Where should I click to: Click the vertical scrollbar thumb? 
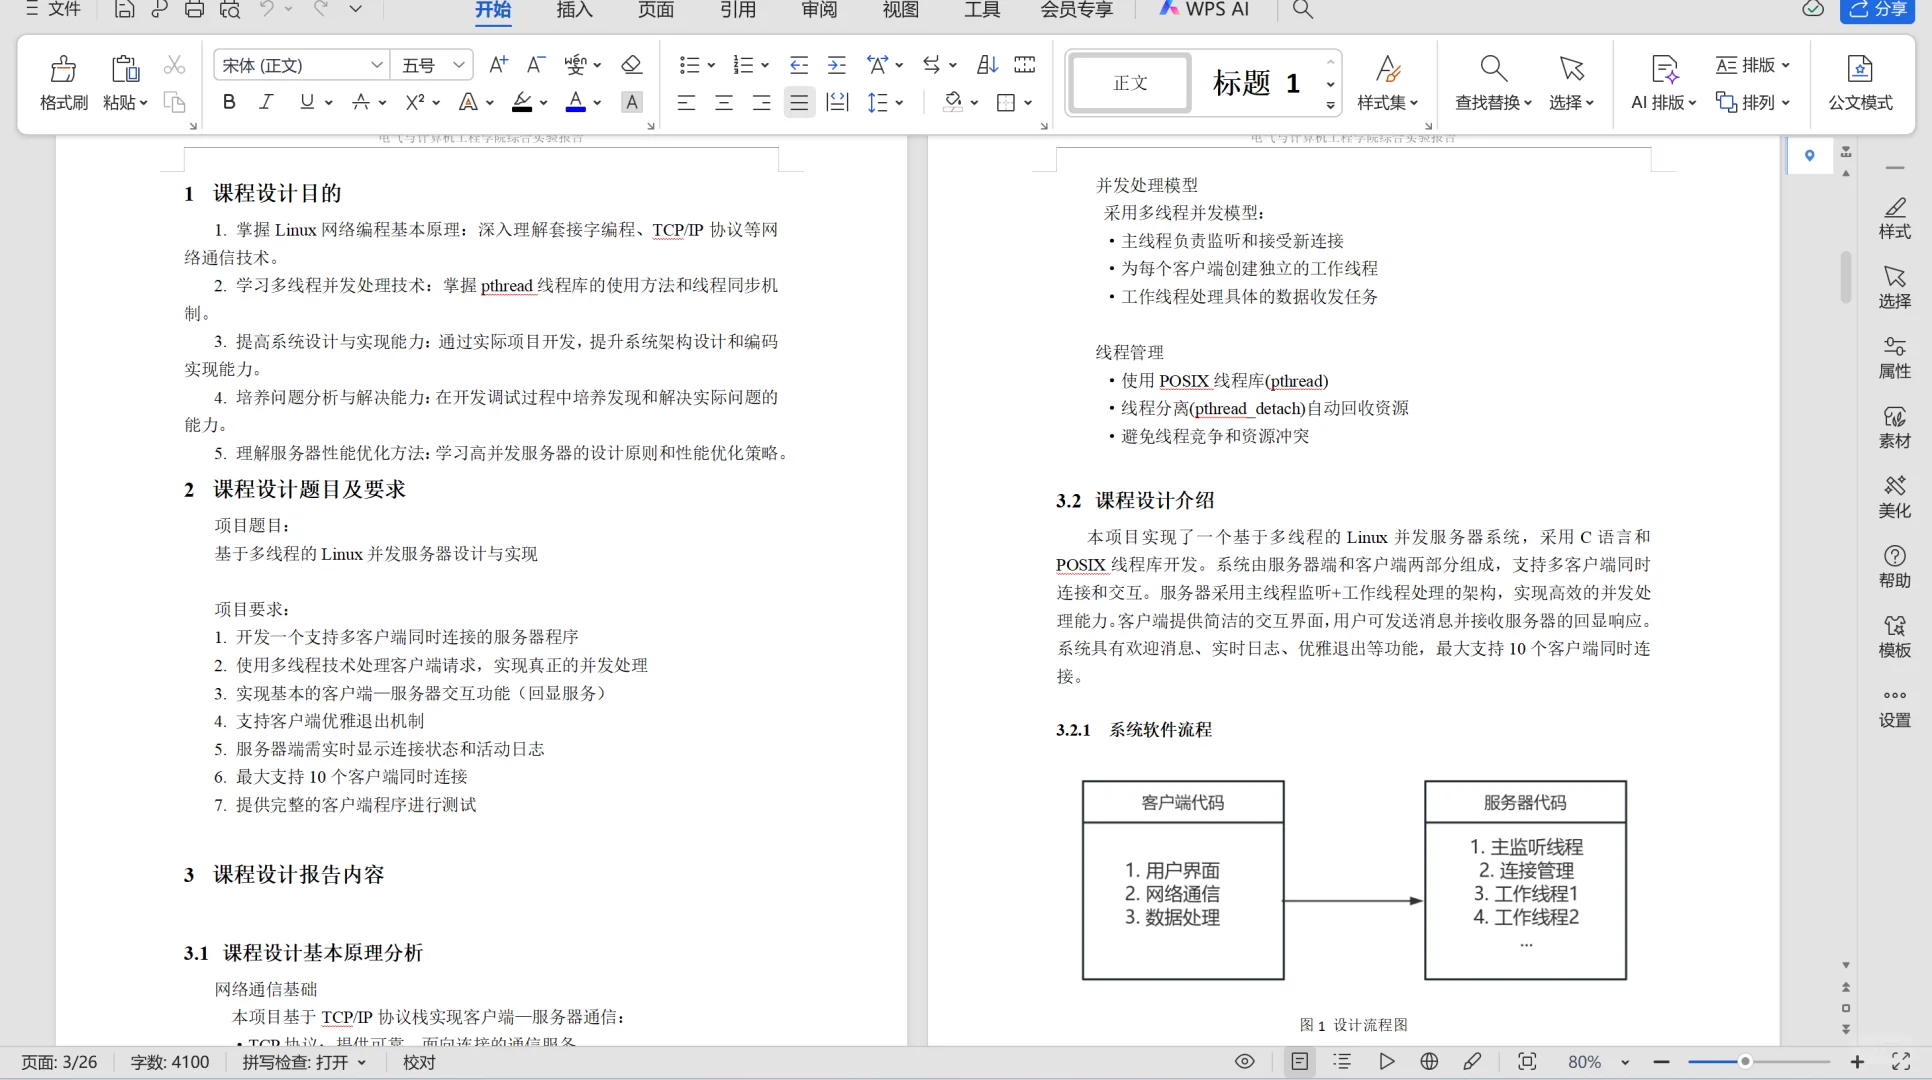(x=1843, y=278)
